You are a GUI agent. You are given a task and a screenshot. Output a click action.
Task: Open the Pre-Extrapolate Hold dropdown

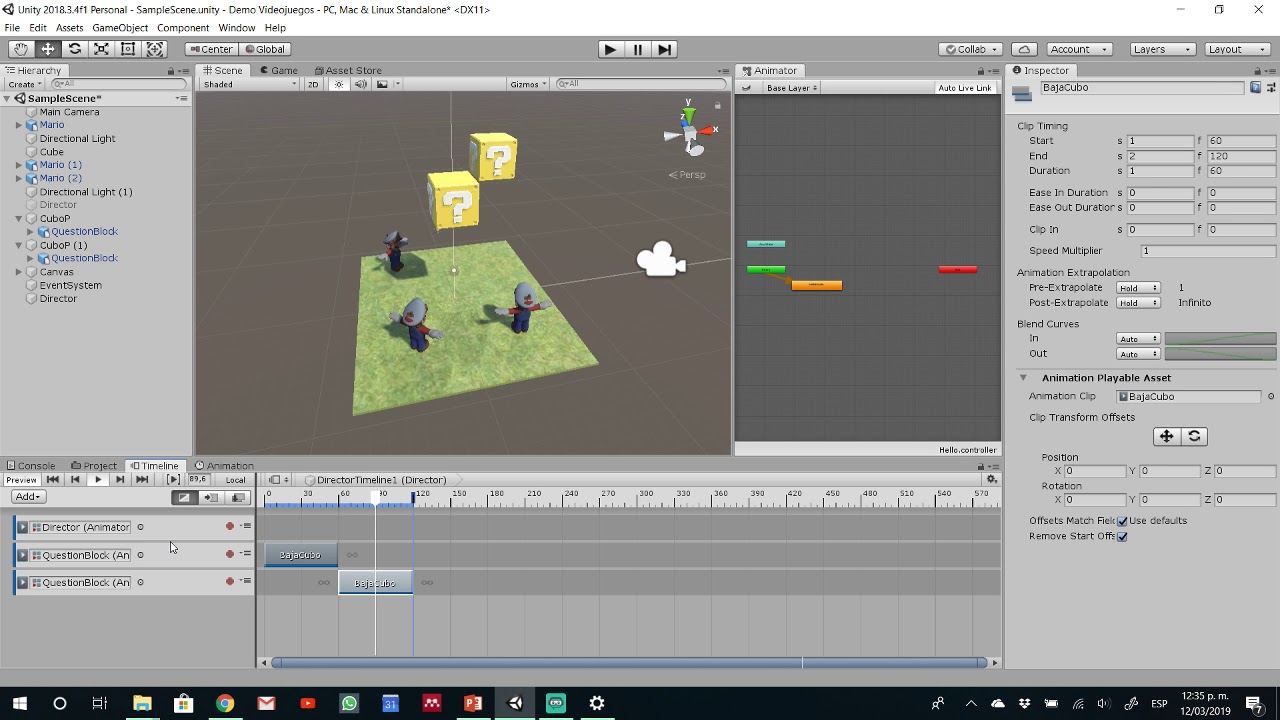(1138, 288)
